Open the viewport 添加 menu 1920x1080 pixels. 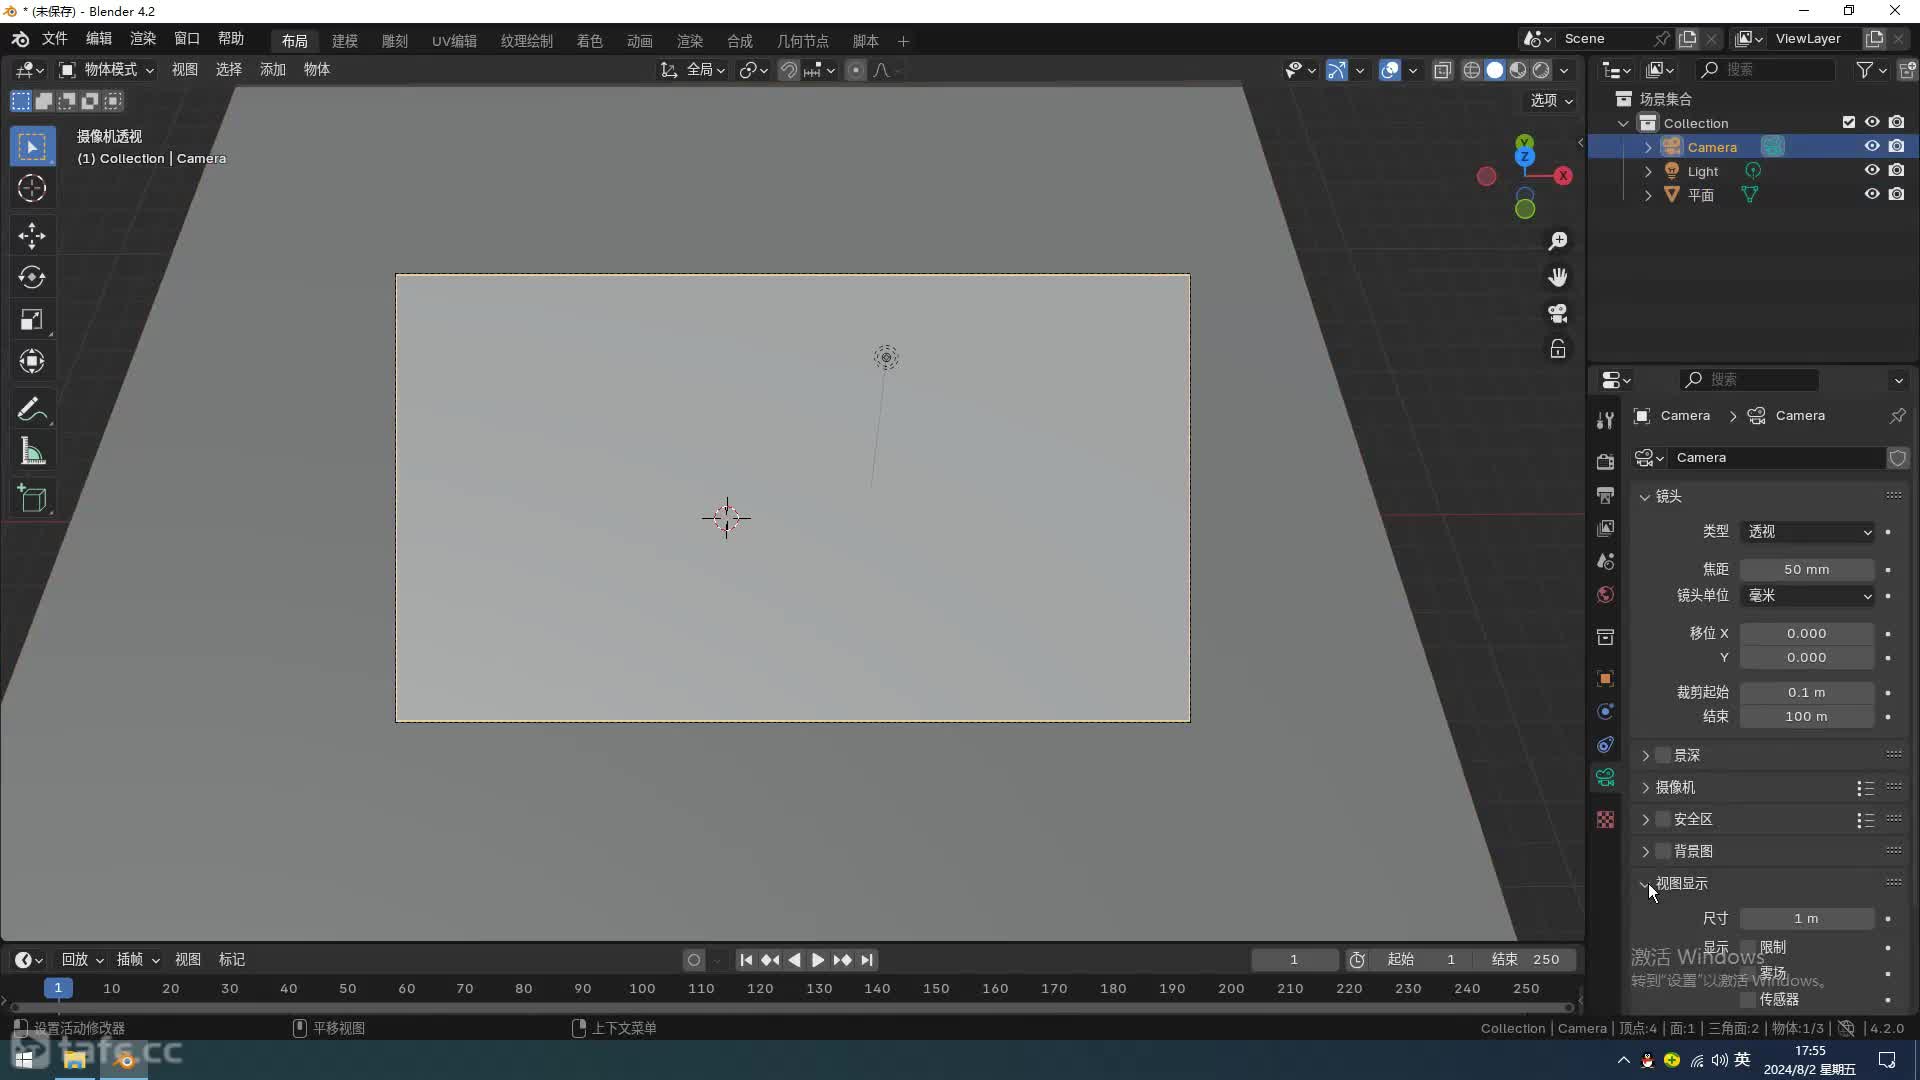click(273, 70)
